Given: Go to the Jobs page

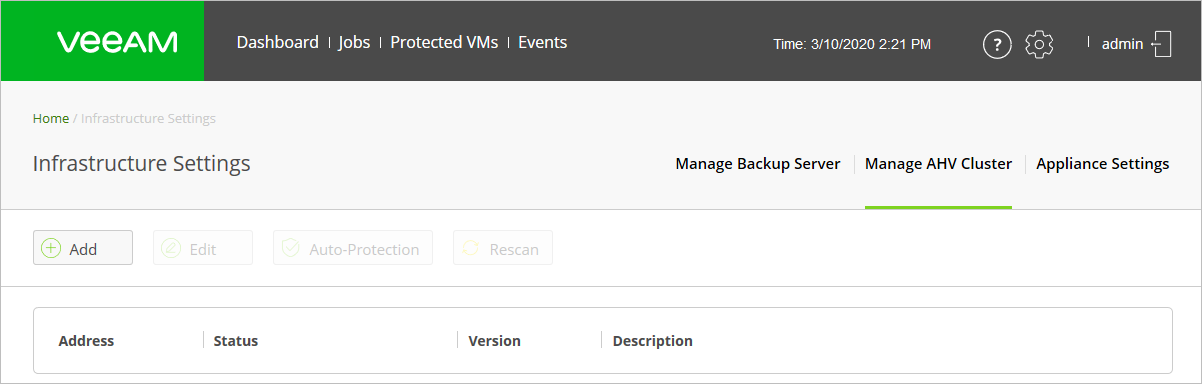Looking at the screenshot, I should point(354,42).
